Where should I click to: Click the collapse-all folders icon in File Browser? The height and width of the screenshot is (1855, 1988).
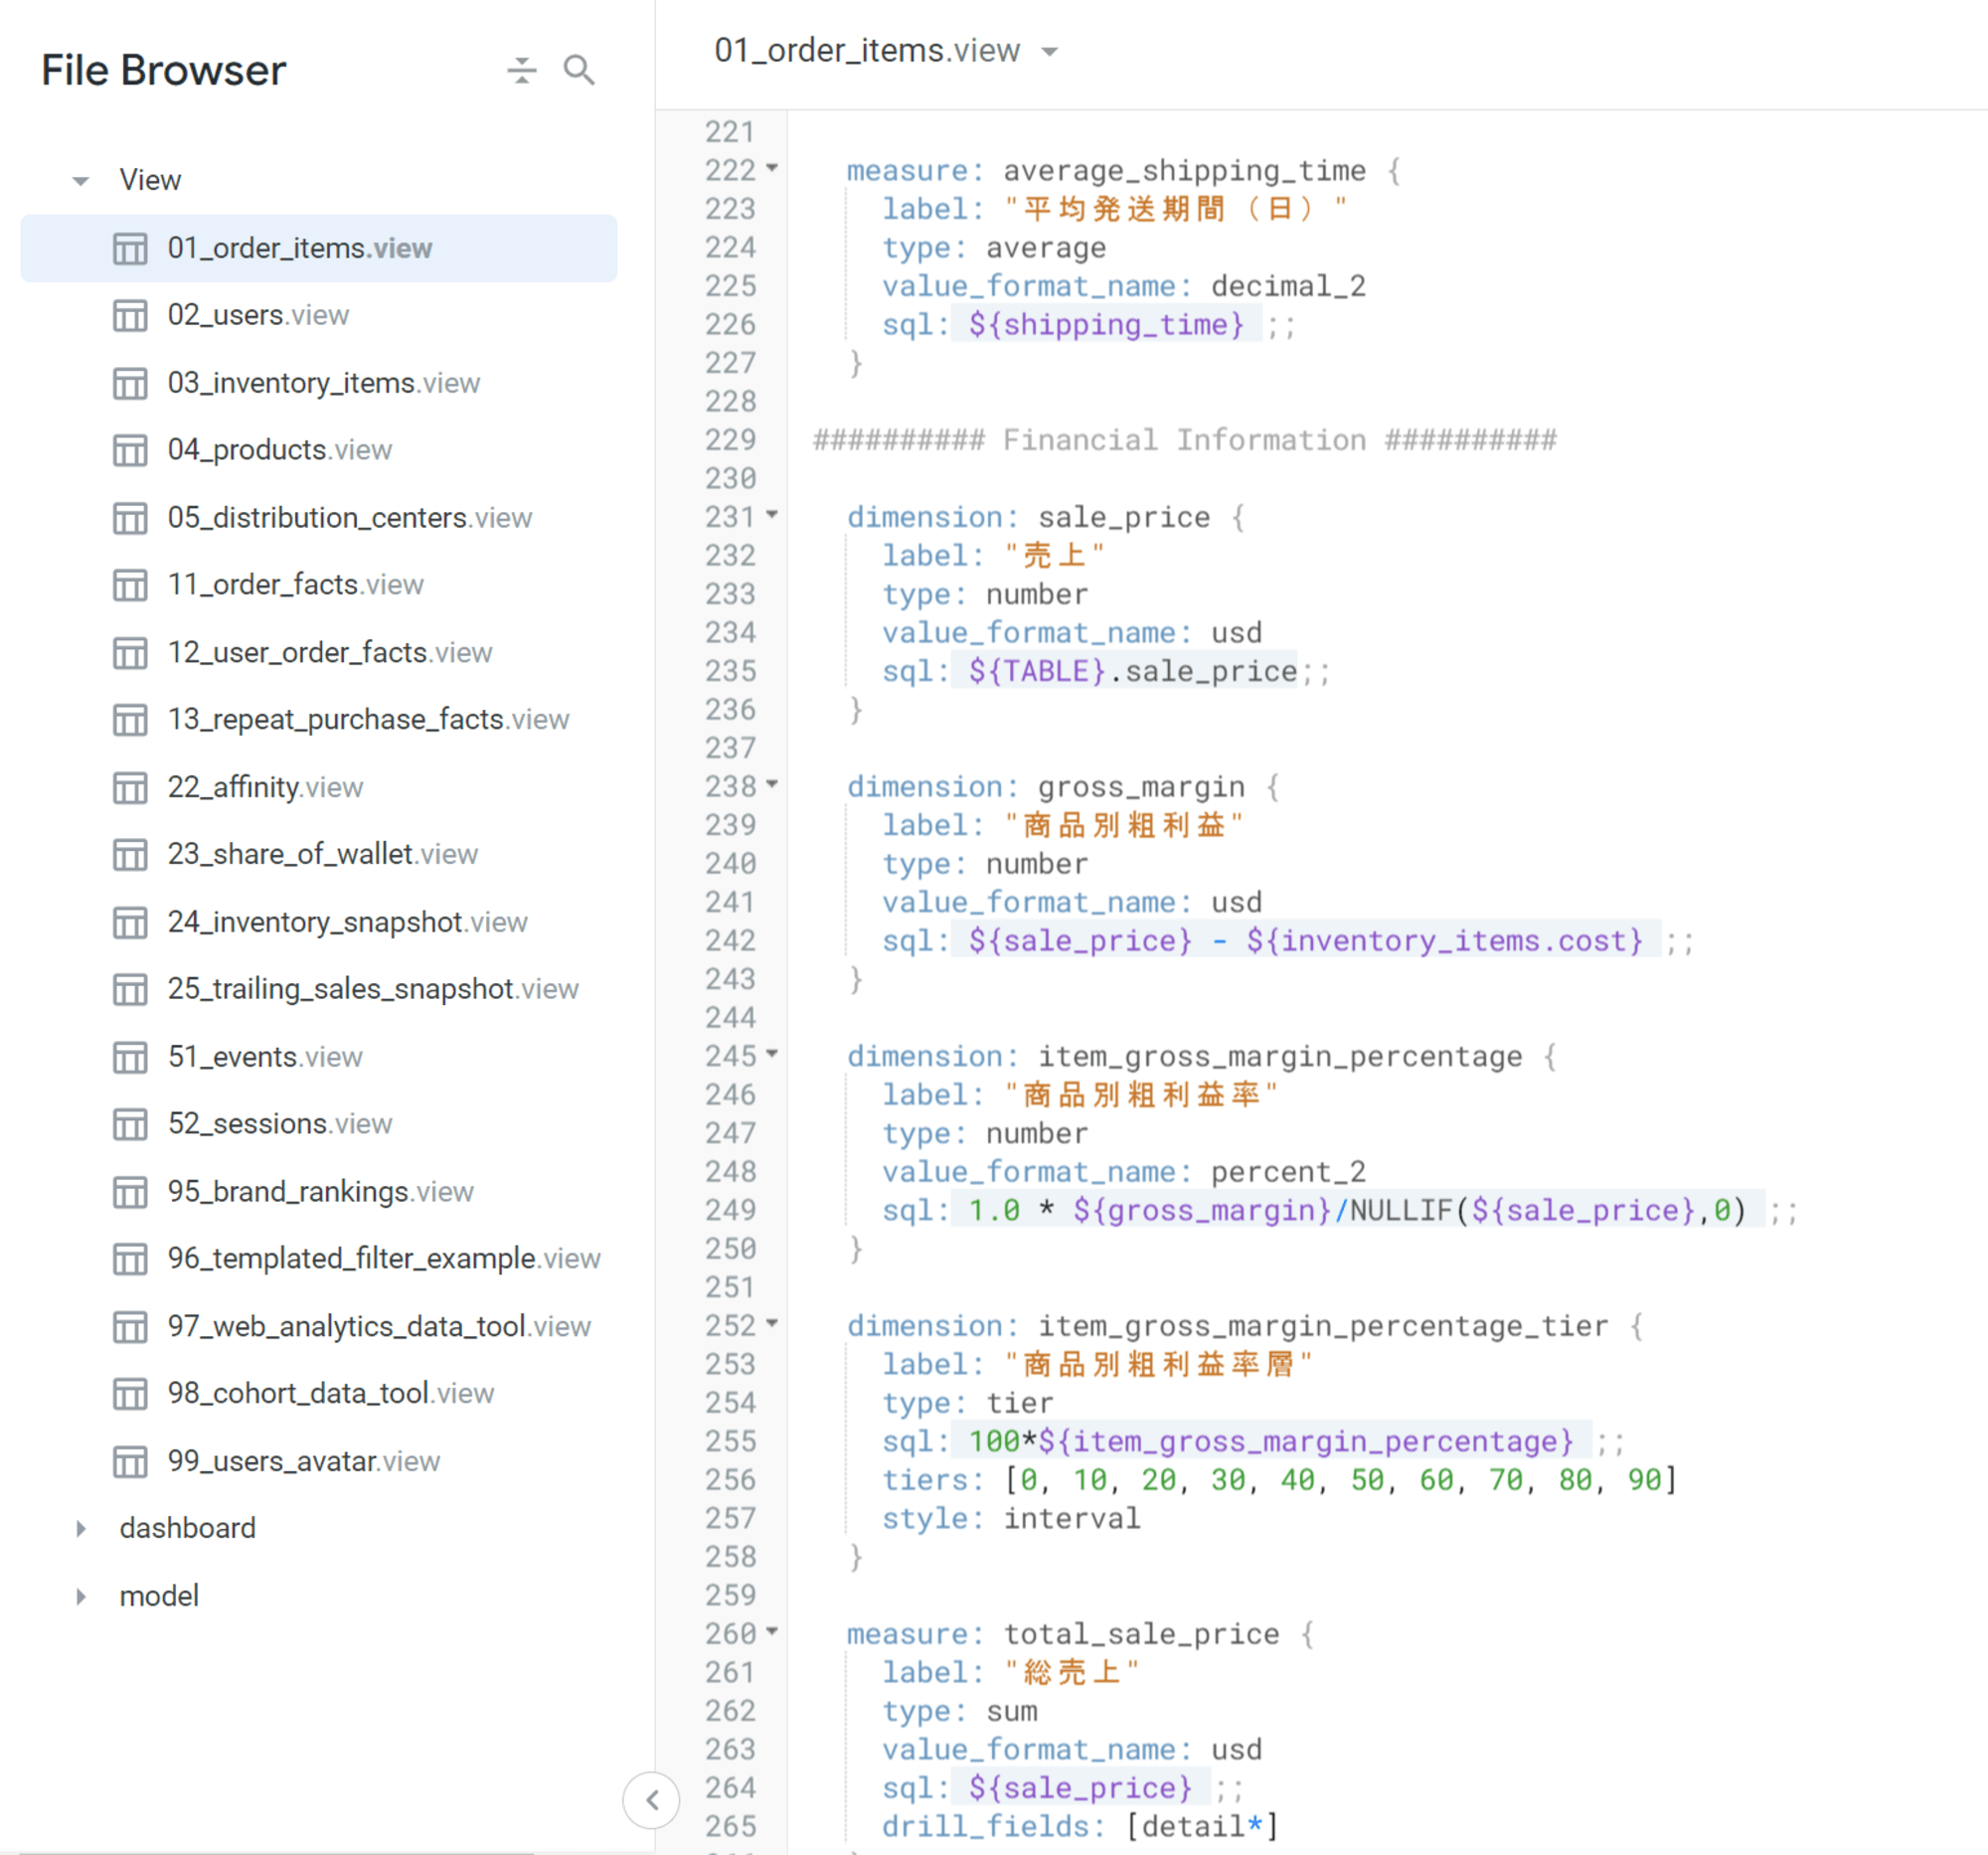click(521, 70)
